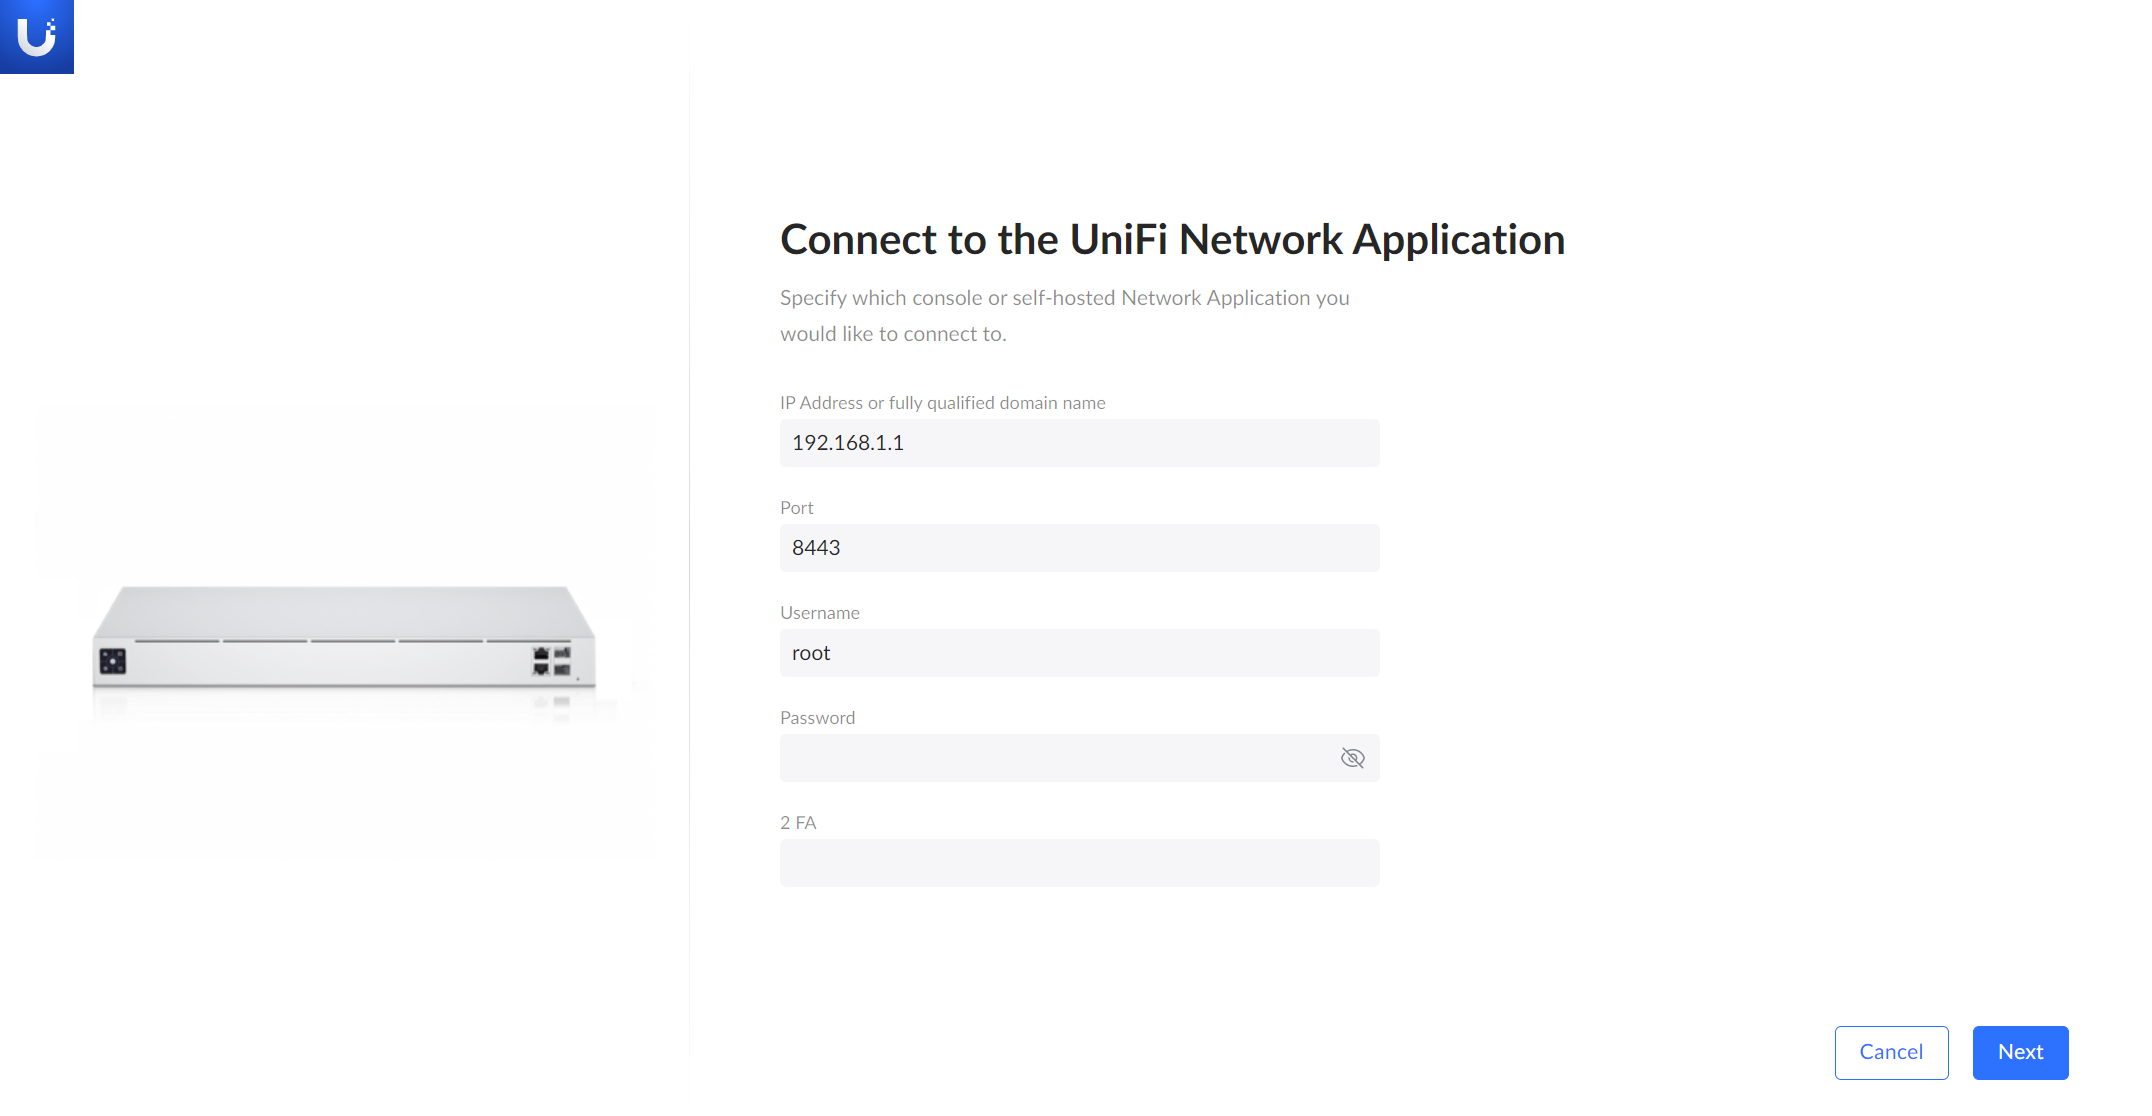This screenshot has height=1116, width=2152.
Task: Focus the Port field showing 8443
Action: pos(1079,548)
